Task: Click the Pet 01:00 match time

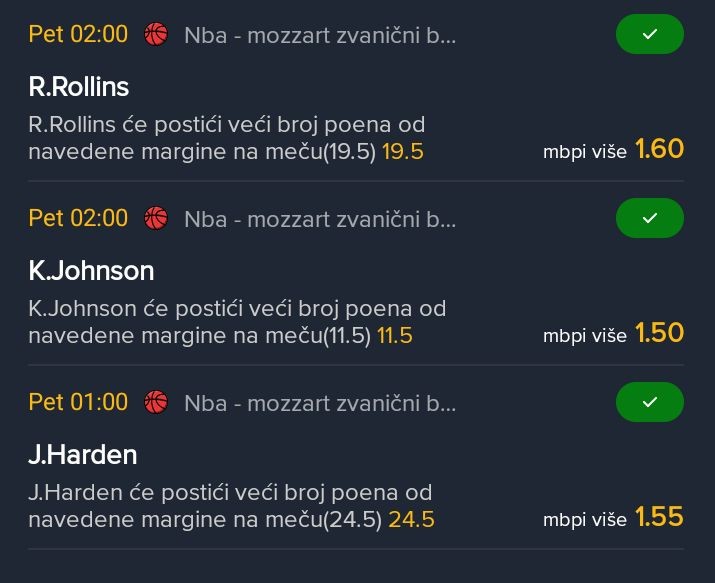Action: pos(78,402)
